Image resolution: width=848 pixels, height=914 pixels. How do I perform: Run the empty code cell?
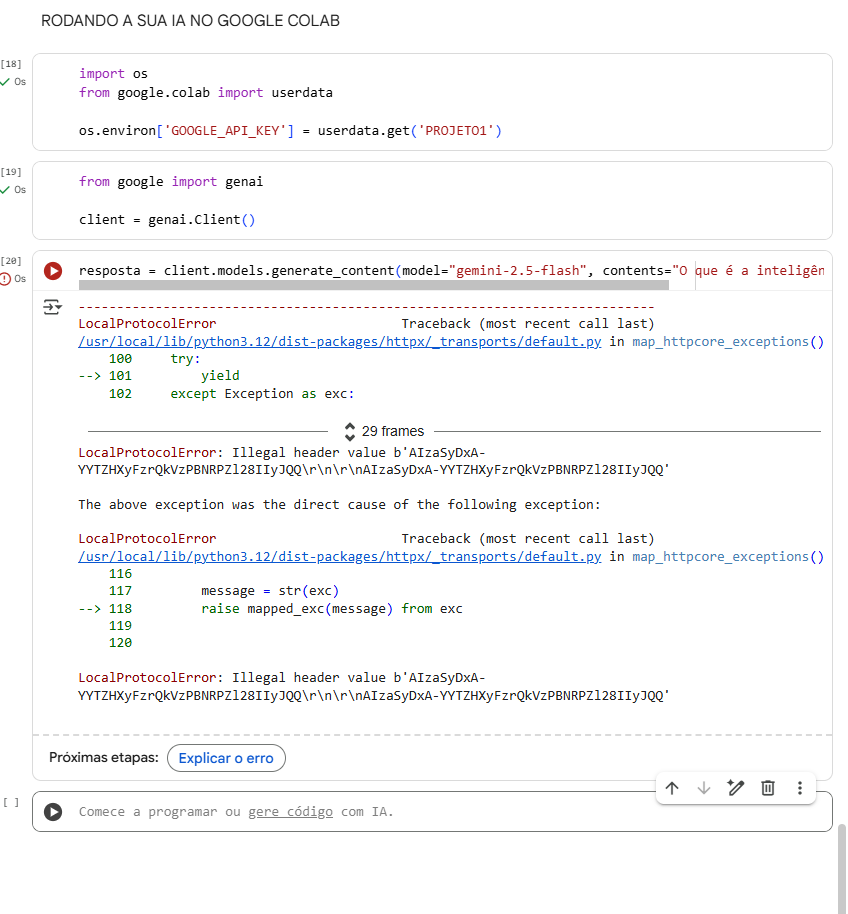click(x=53, y=812)
